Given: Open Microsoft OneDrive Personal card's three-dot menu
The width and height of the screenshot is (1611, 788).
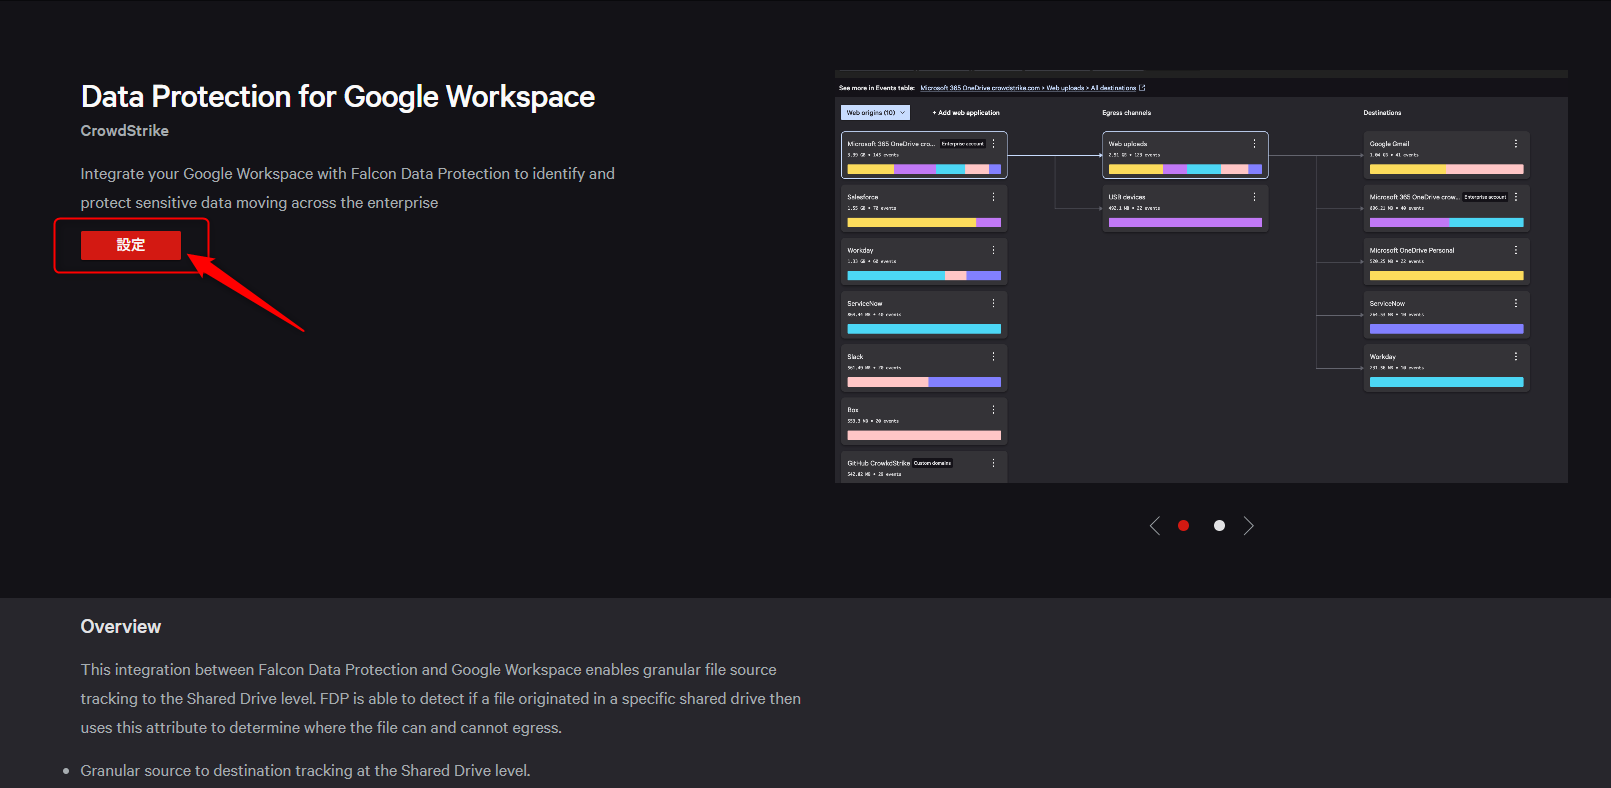Looking at the screenshot, I should [1516, 250].
